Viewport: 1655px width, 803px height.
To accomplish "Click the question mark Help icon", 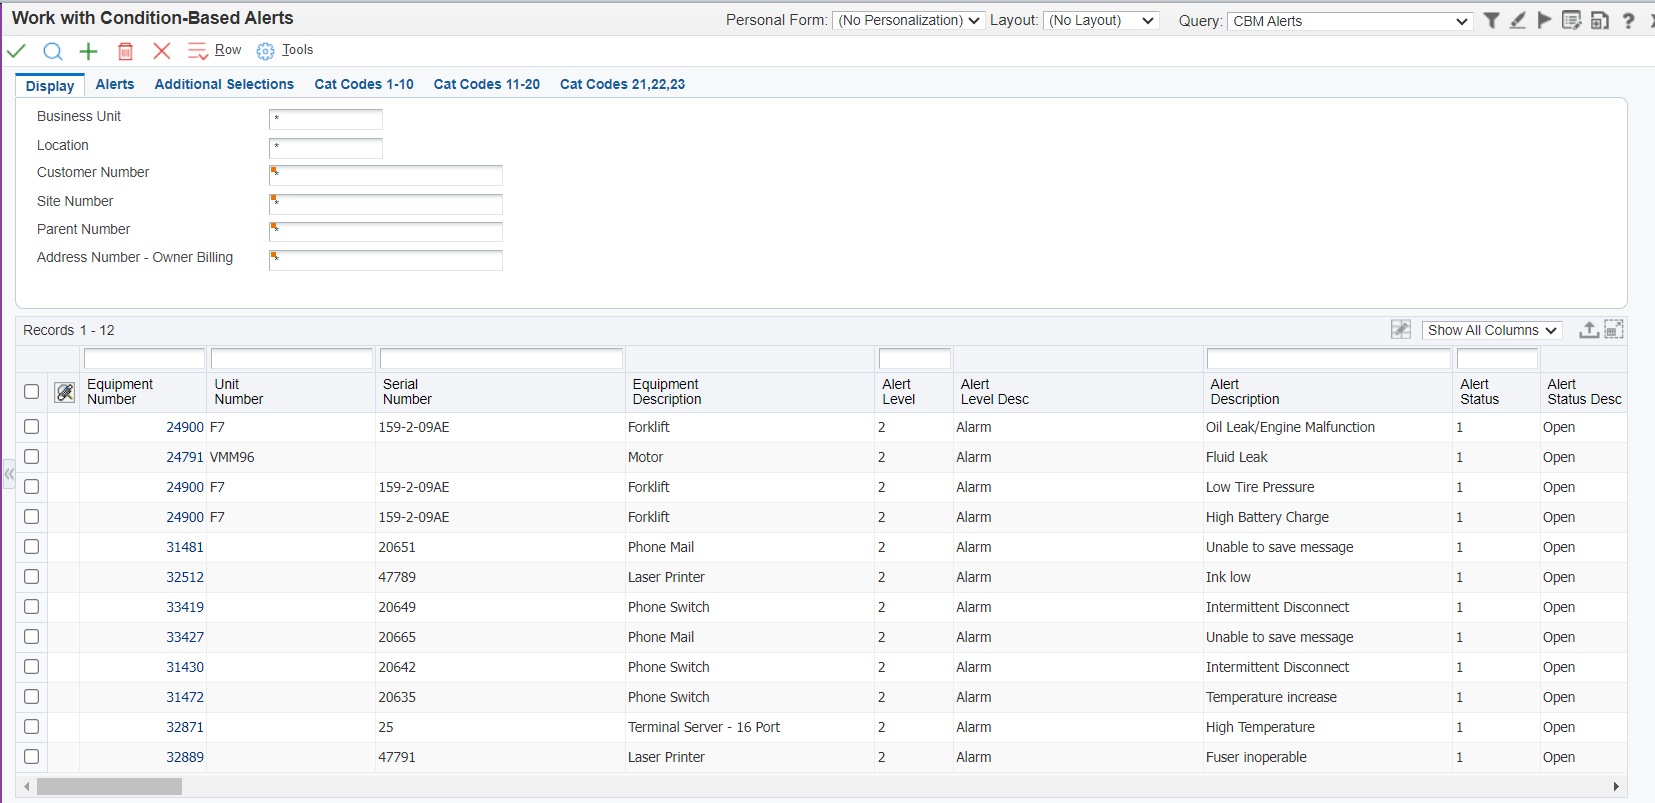I will (x=1628, y=21).
